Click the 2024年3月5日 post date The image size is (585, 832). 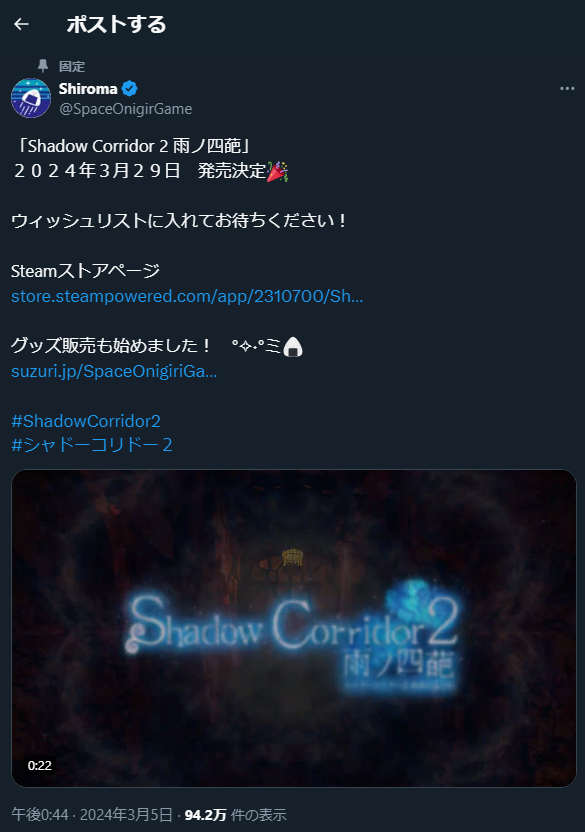[x=126, y=814]
